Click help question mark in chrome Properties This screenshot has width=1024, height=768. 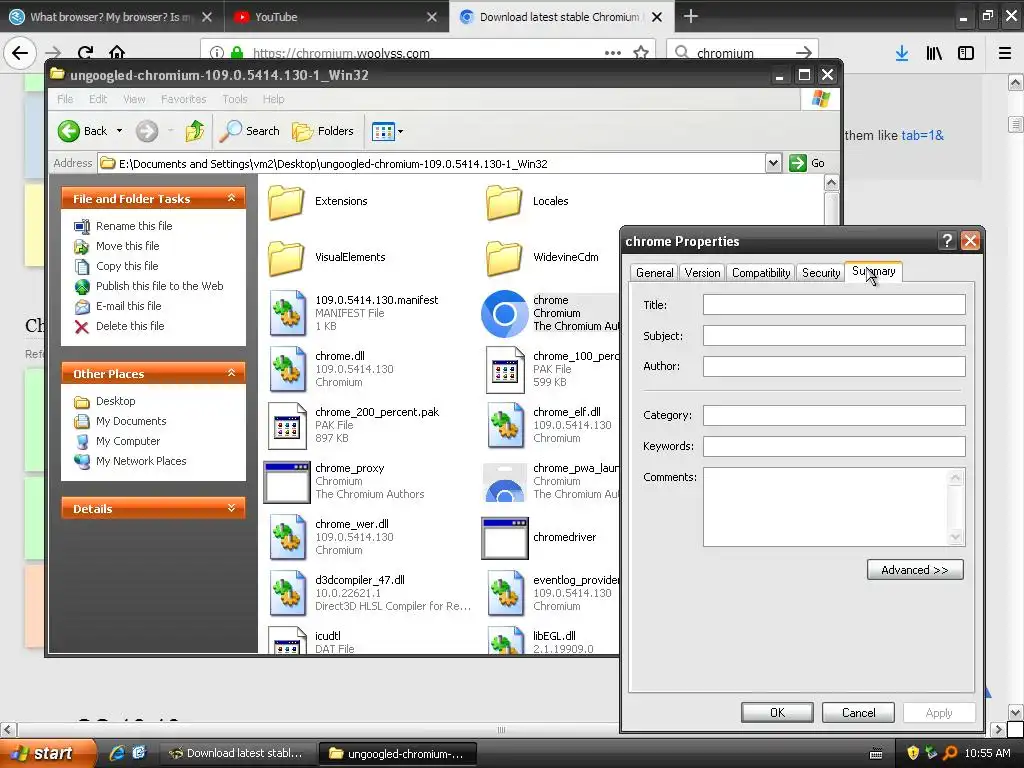[947, 241]
